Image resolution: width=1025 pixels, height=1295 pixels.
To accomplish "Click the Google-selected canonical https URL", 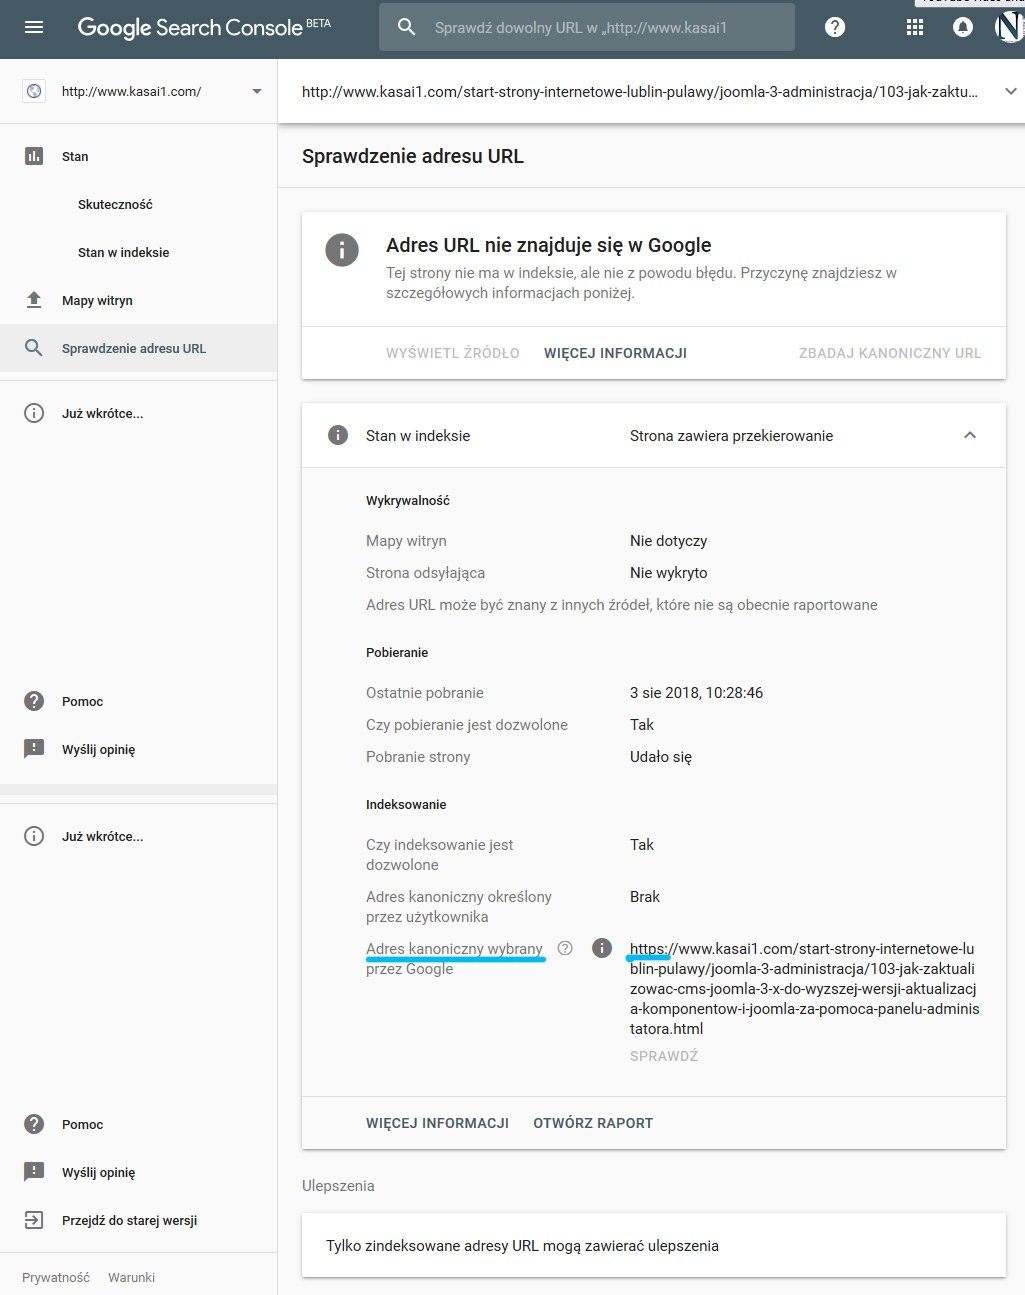I will (804, 988).
